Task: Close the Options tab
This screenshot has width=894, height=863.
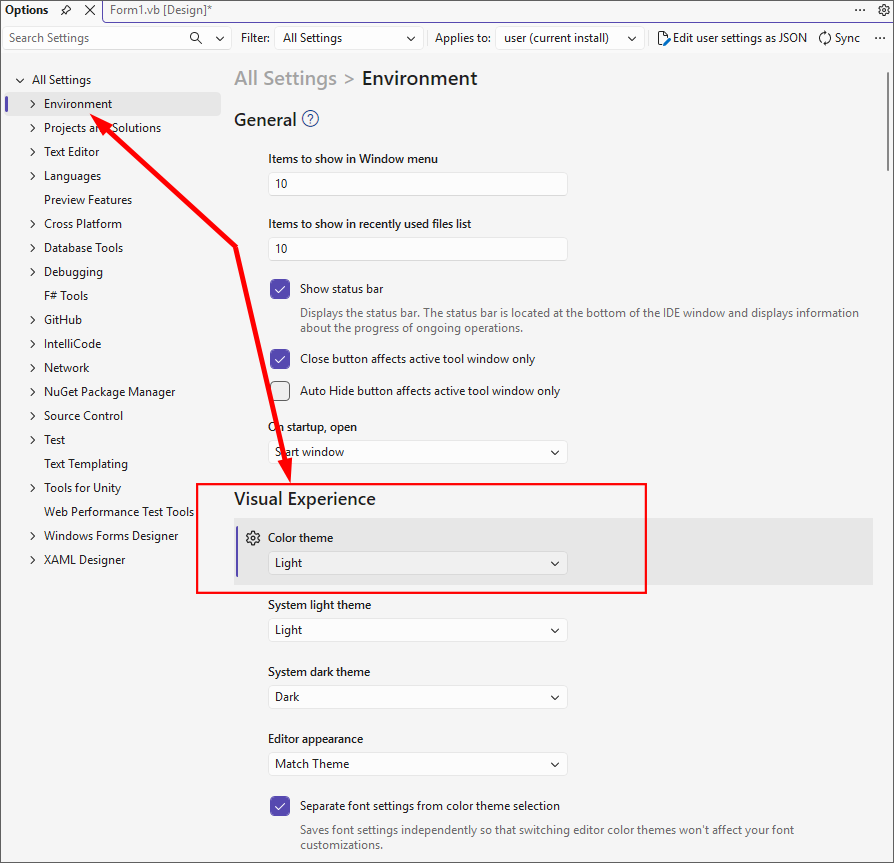Action: pyautogui.click(x=90, y=10)
